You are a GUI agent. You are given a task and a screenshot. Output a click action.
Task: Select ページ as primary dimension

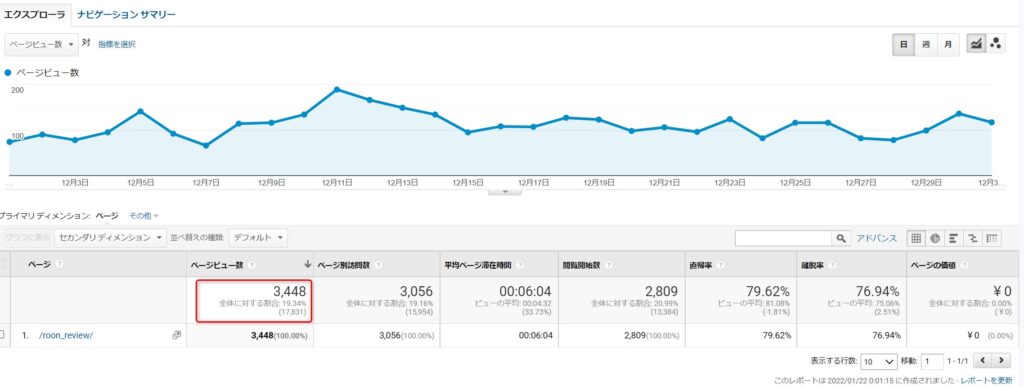click(107, 215)
